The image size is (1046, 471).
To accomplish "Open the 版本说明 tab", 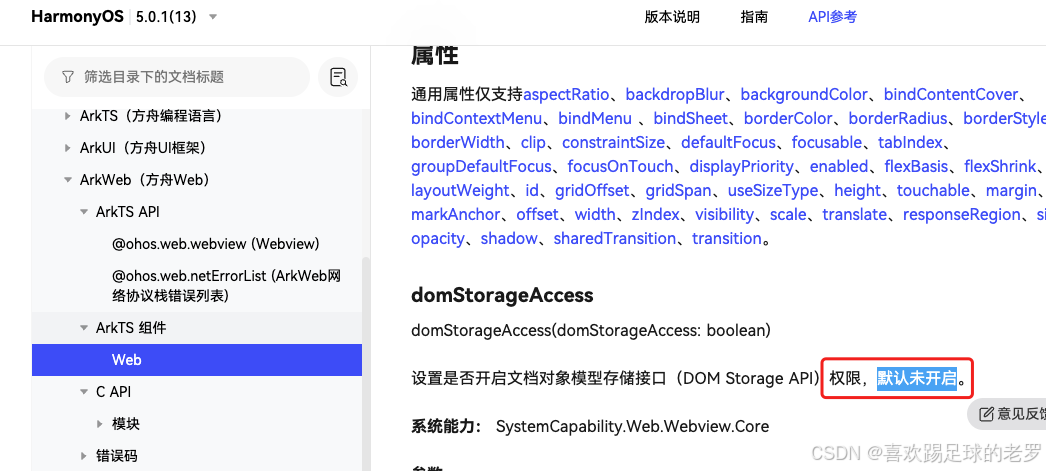I will [672, 17].
